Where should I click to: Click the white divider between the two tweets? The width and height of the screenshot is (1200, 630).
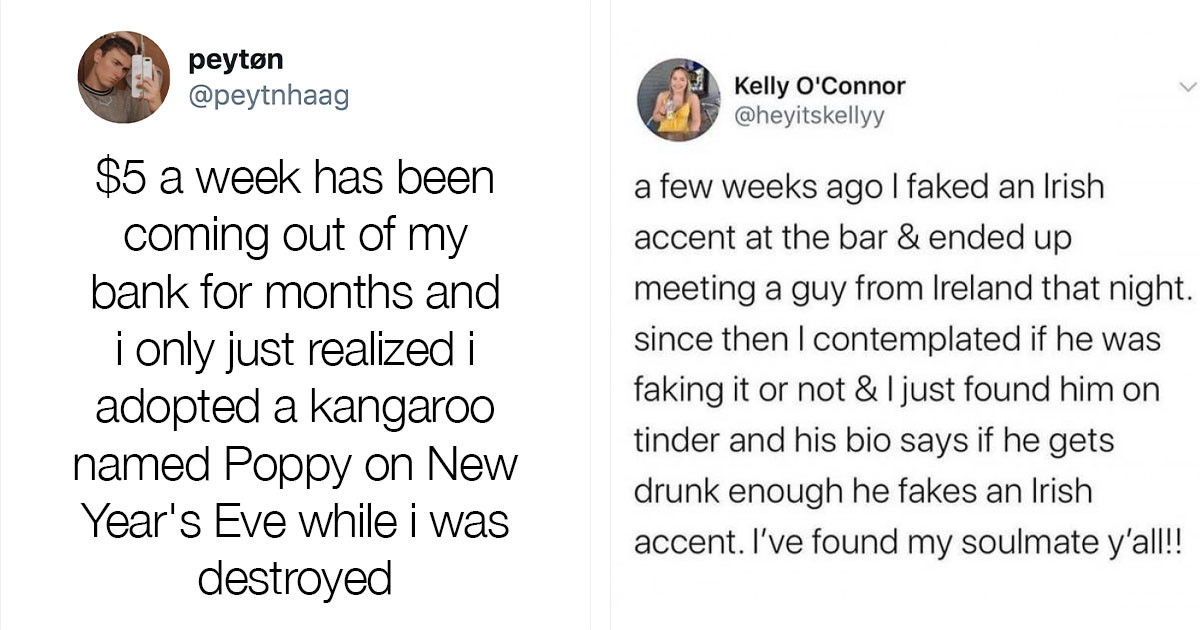coord(601,315)
